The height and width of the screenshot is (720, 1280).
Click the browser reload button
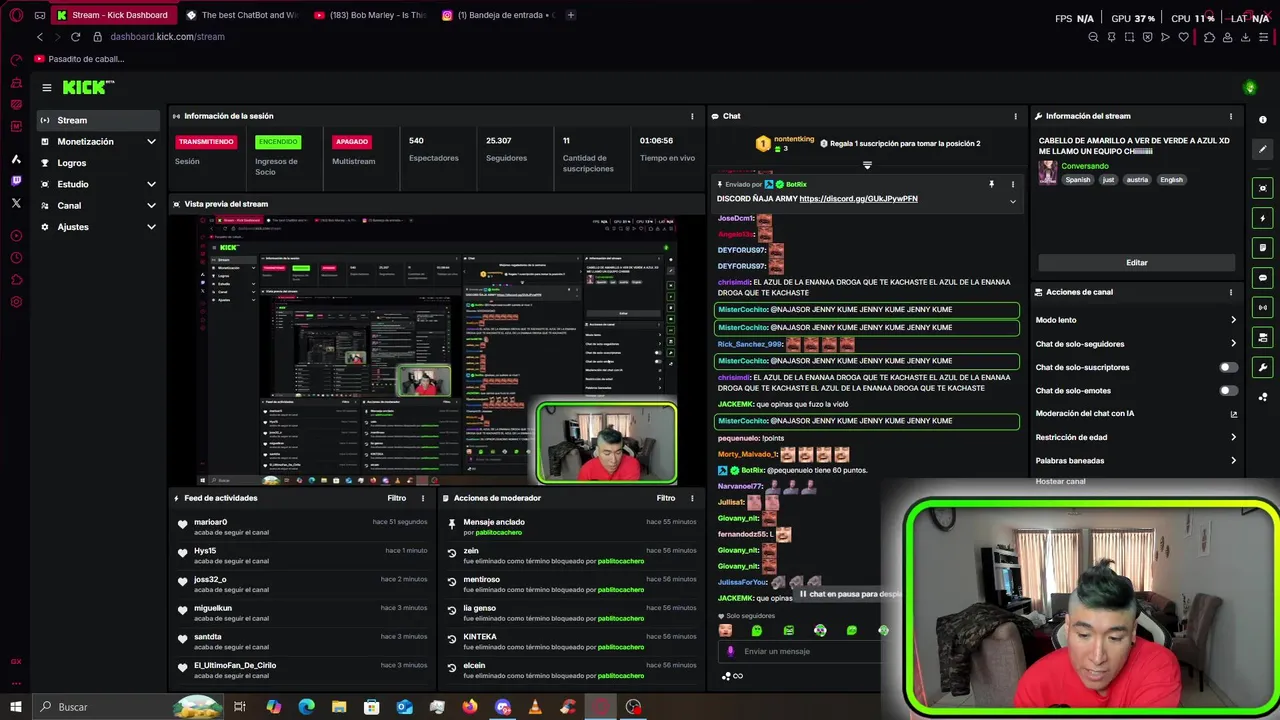click(x=75, y=37)
